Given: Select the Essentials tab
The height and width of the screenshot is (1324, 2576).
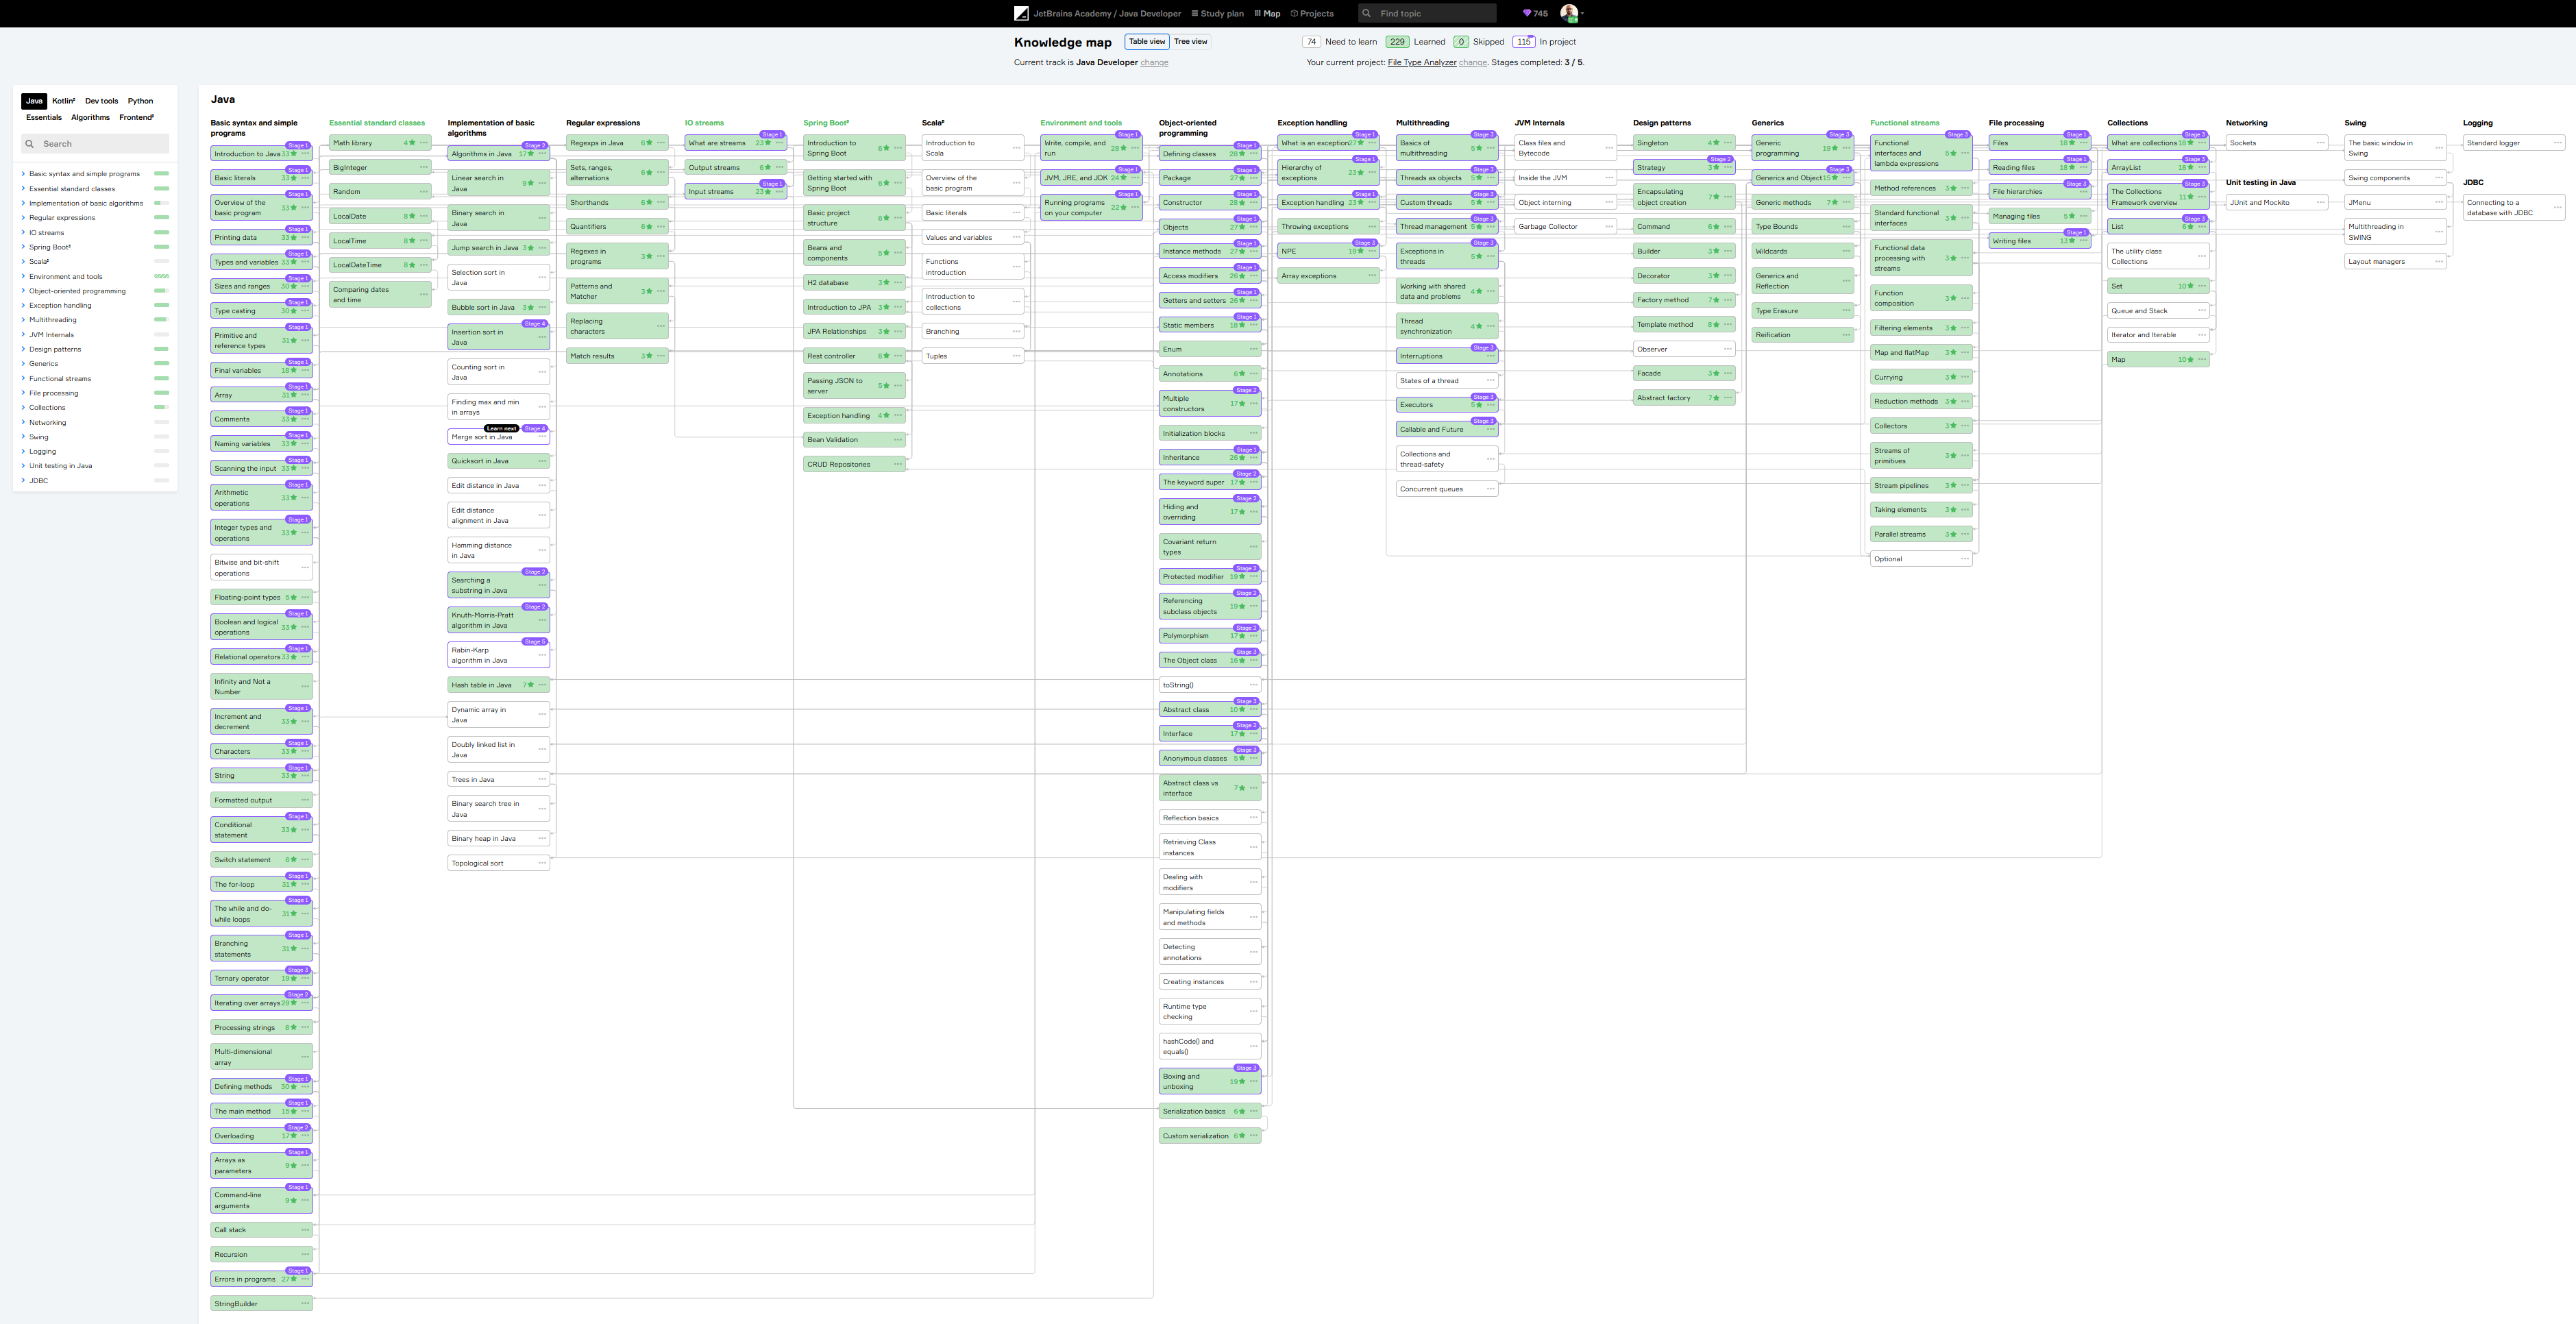Looking at the screenshot, I should pyautogui.click(x=43, y=117).
